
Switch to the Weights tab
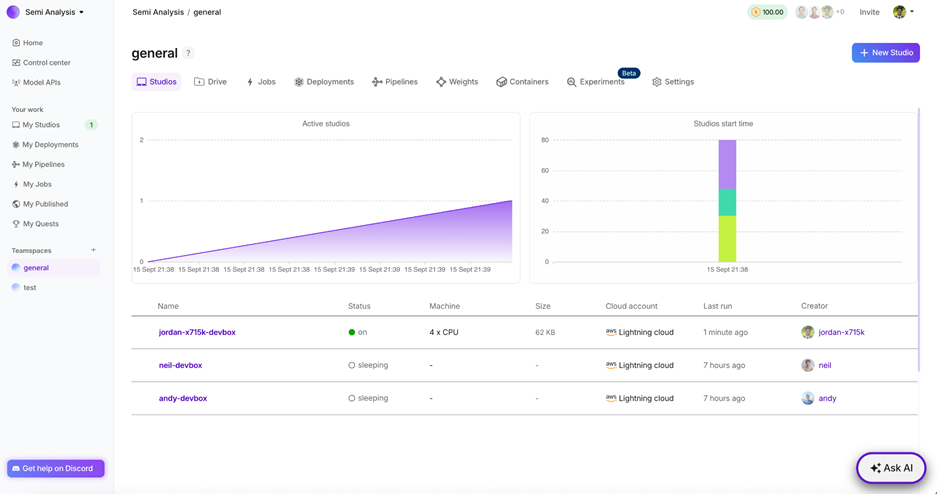[457, 82]
